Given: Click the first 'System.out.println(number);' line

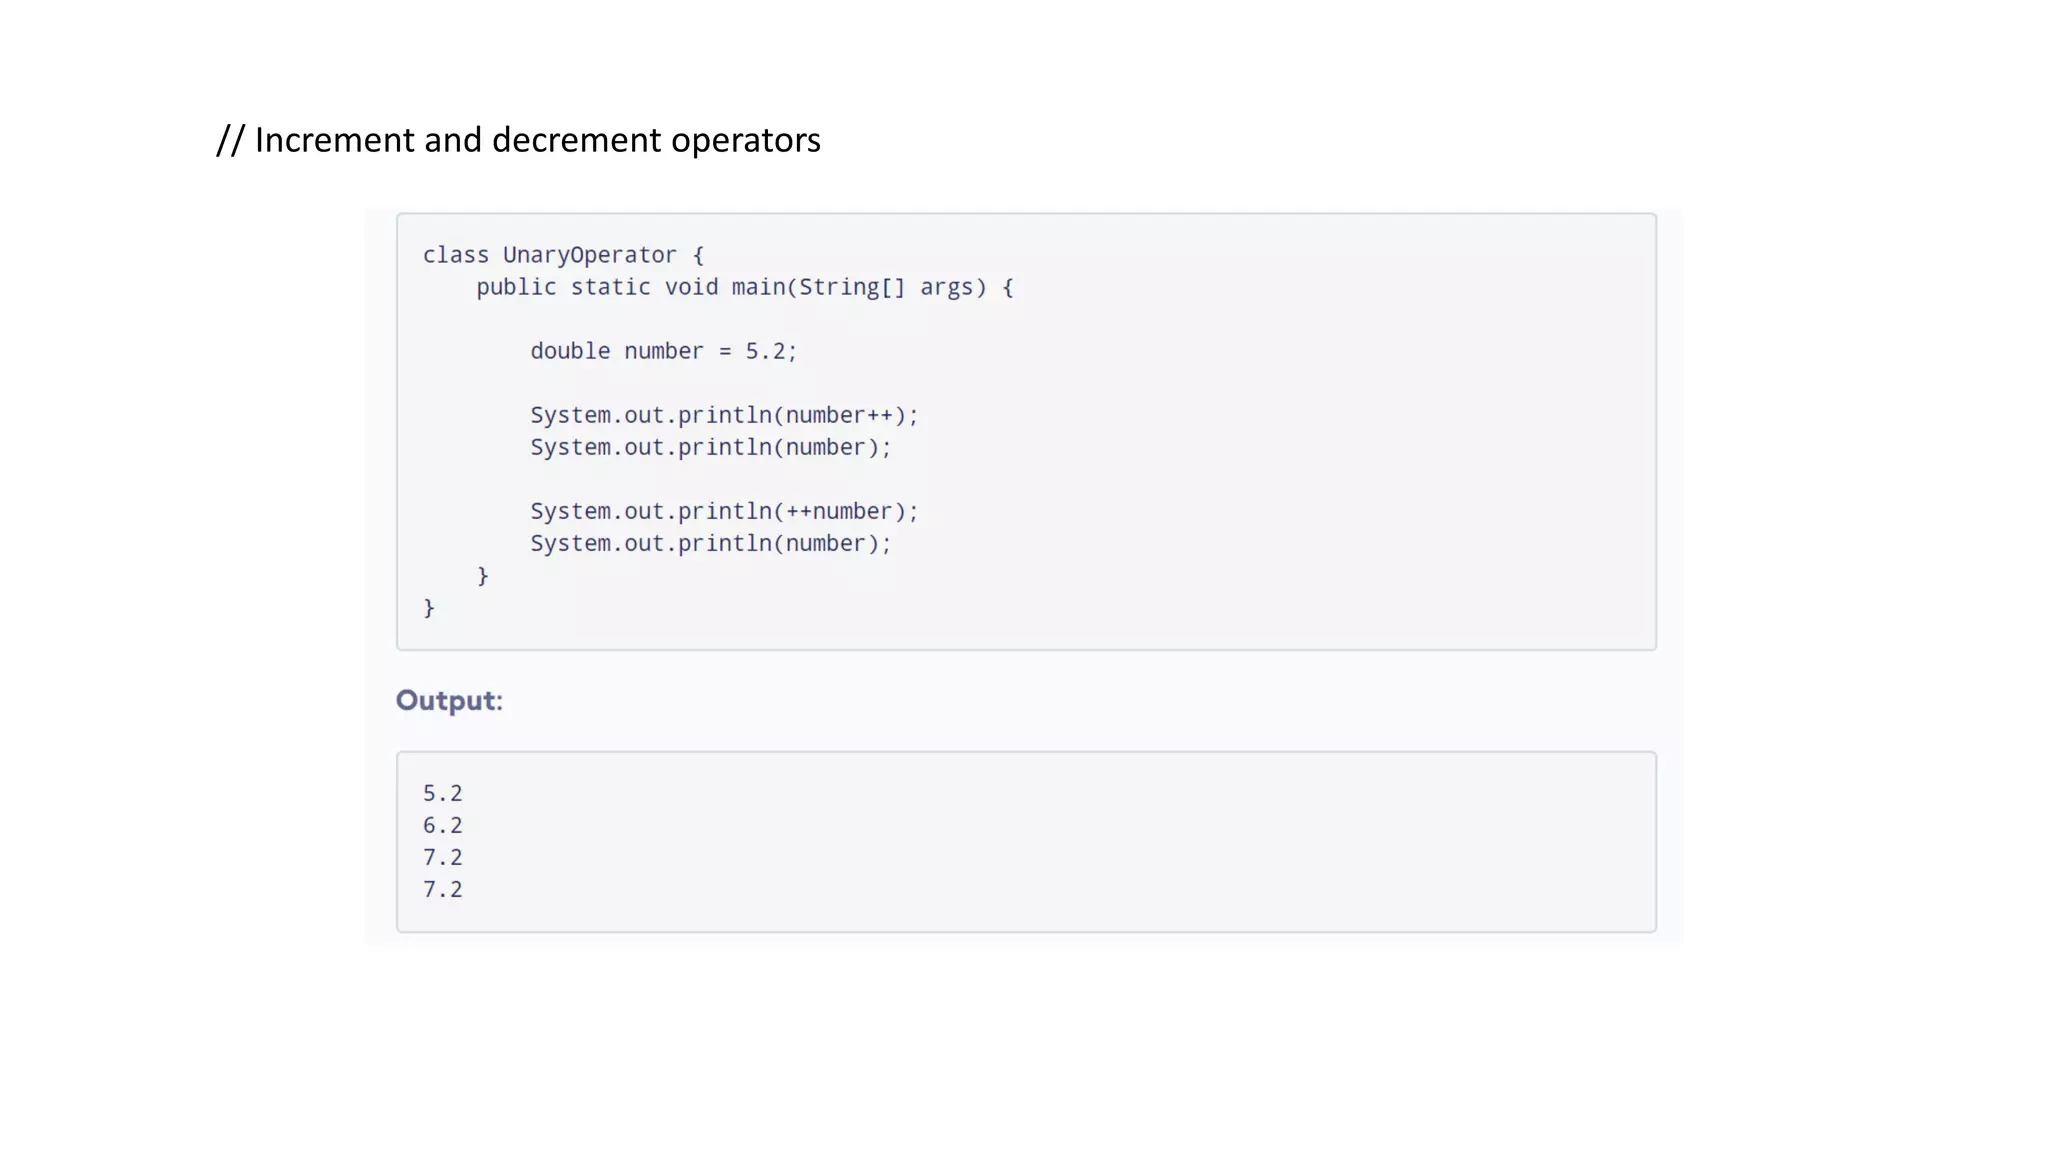Looking at the screenshot, I should [x=711, y=447].
